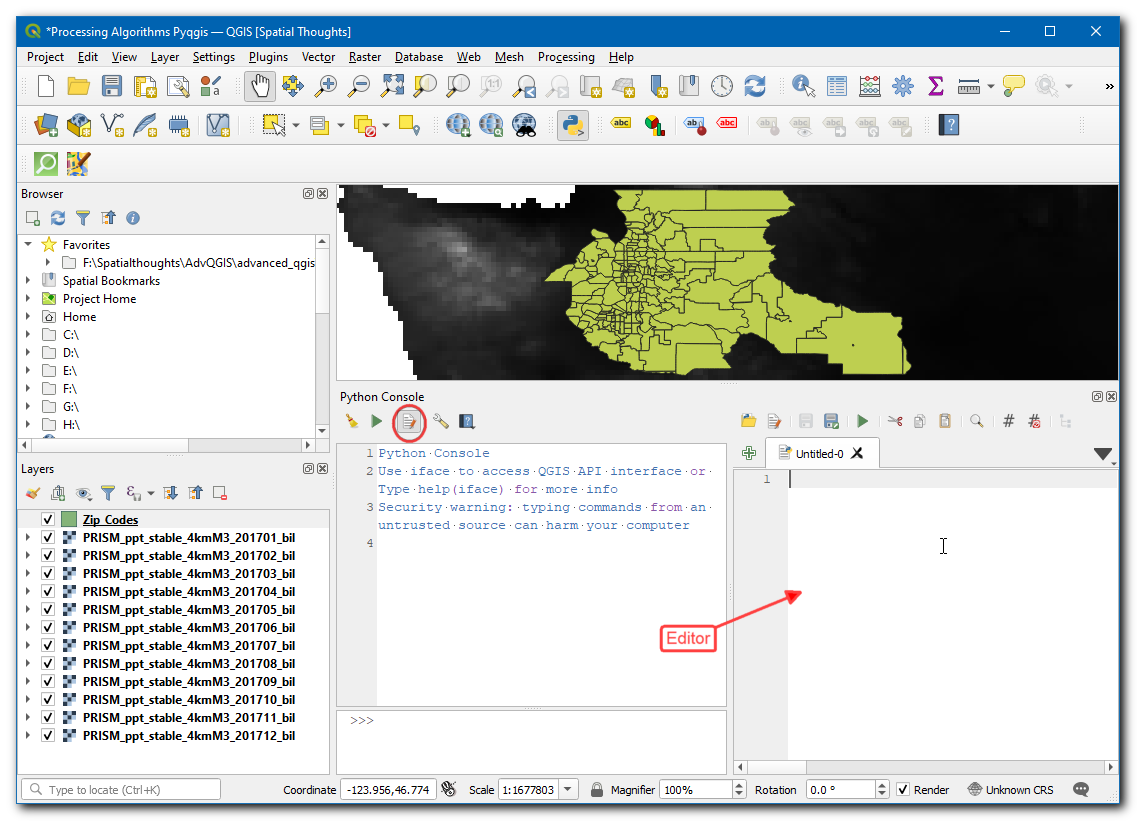Click the Refresh map icon
This screenshot has width=1137, height=821.
click(x=754, y=86)
